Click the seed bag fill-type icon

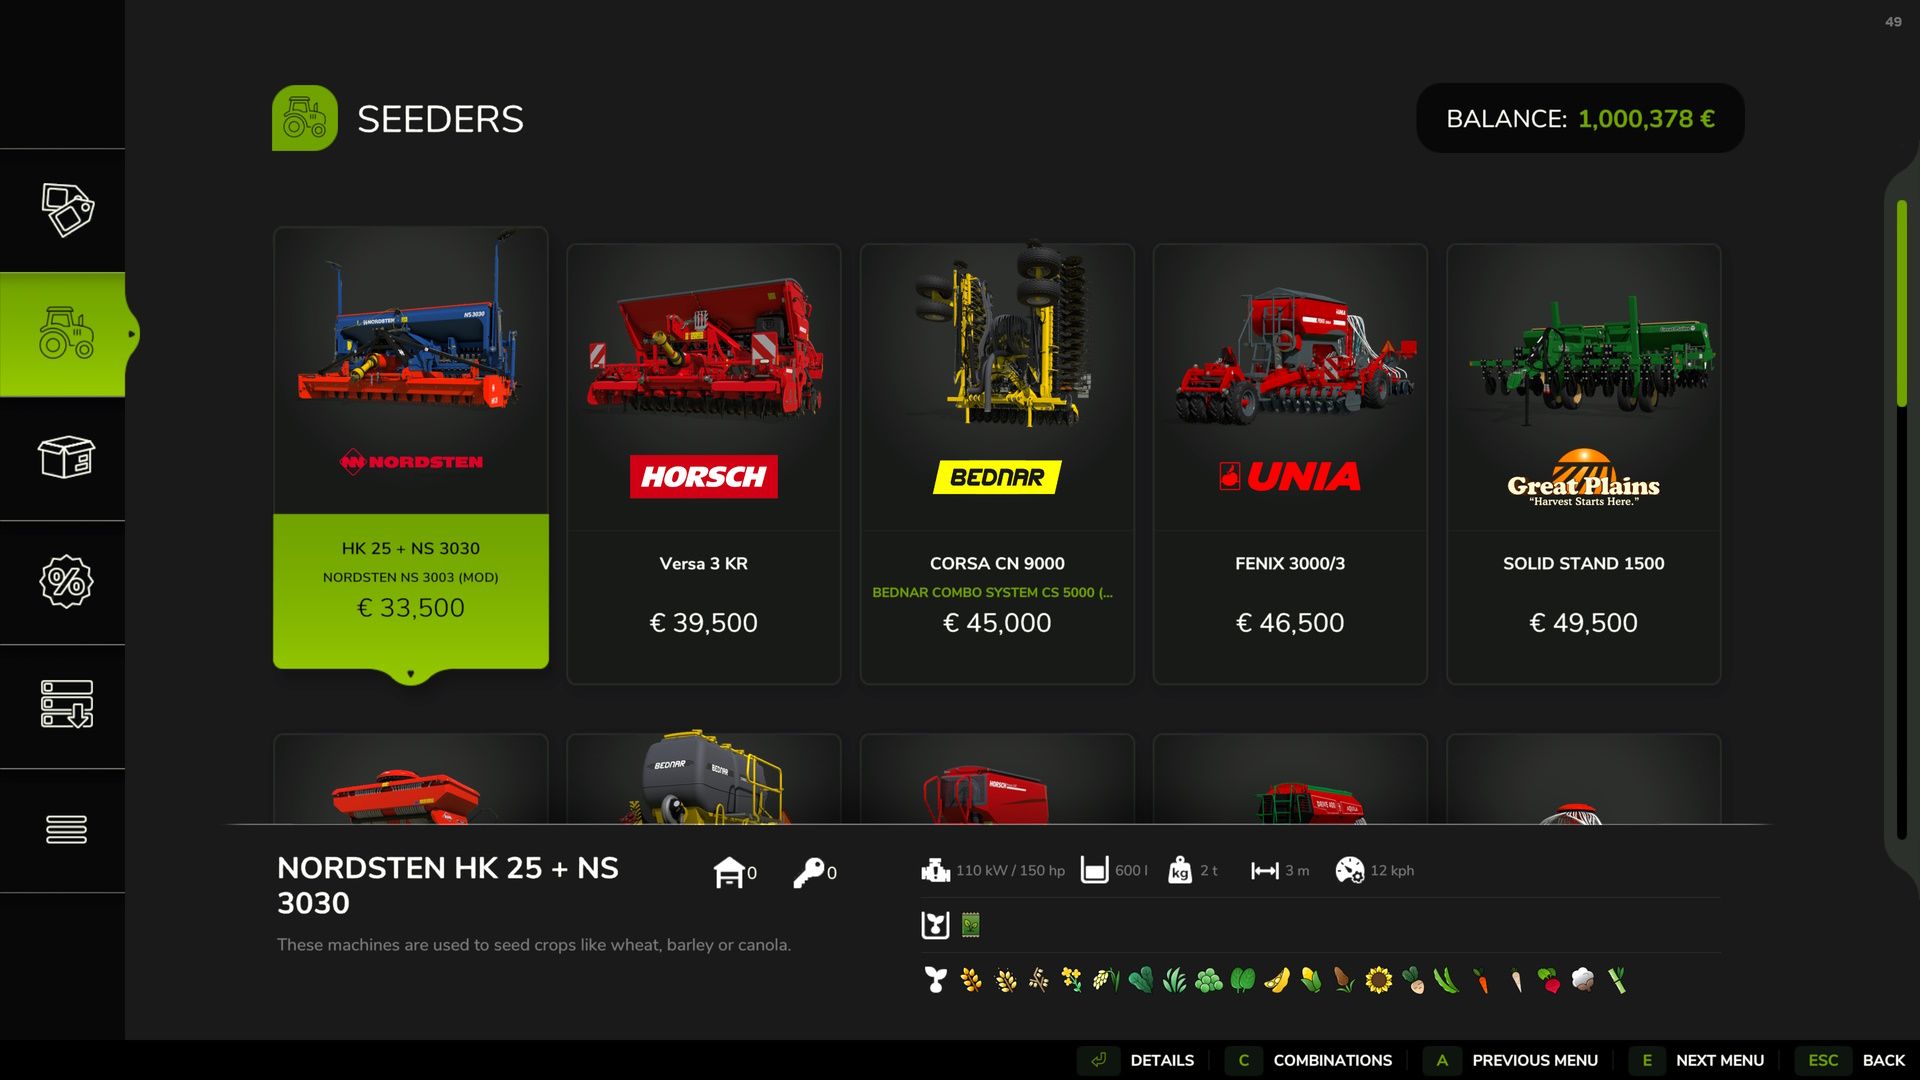click(970, 925)
